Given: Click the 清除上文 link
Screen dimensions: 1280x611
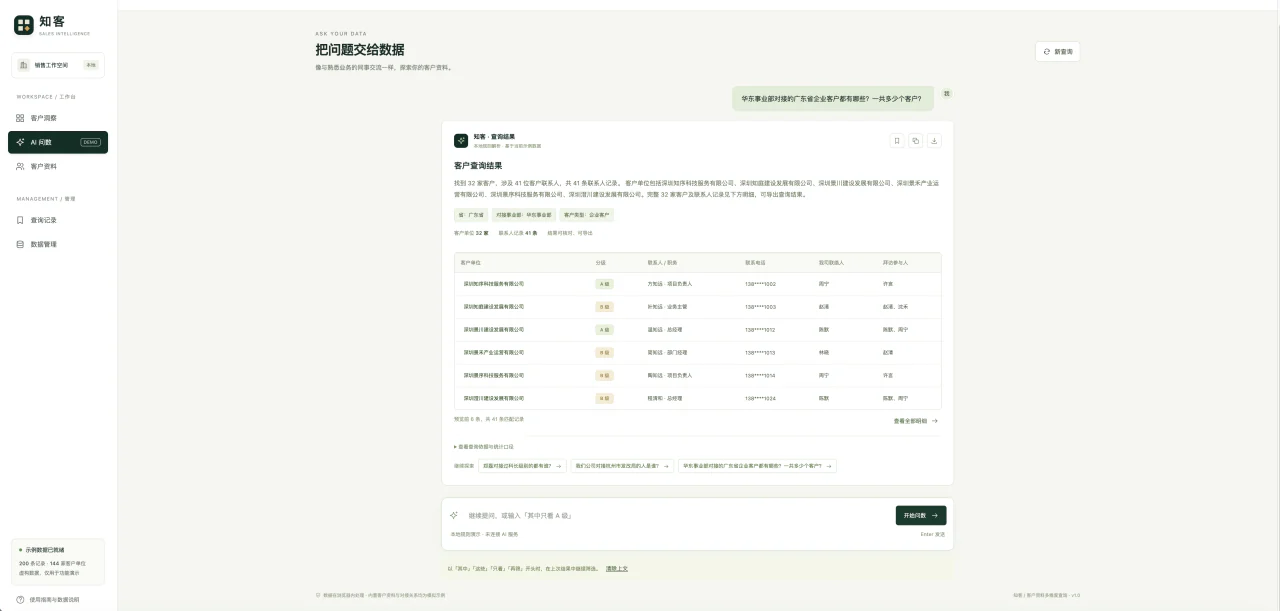Looking at the screenshot, I should (x=617, y=568).
